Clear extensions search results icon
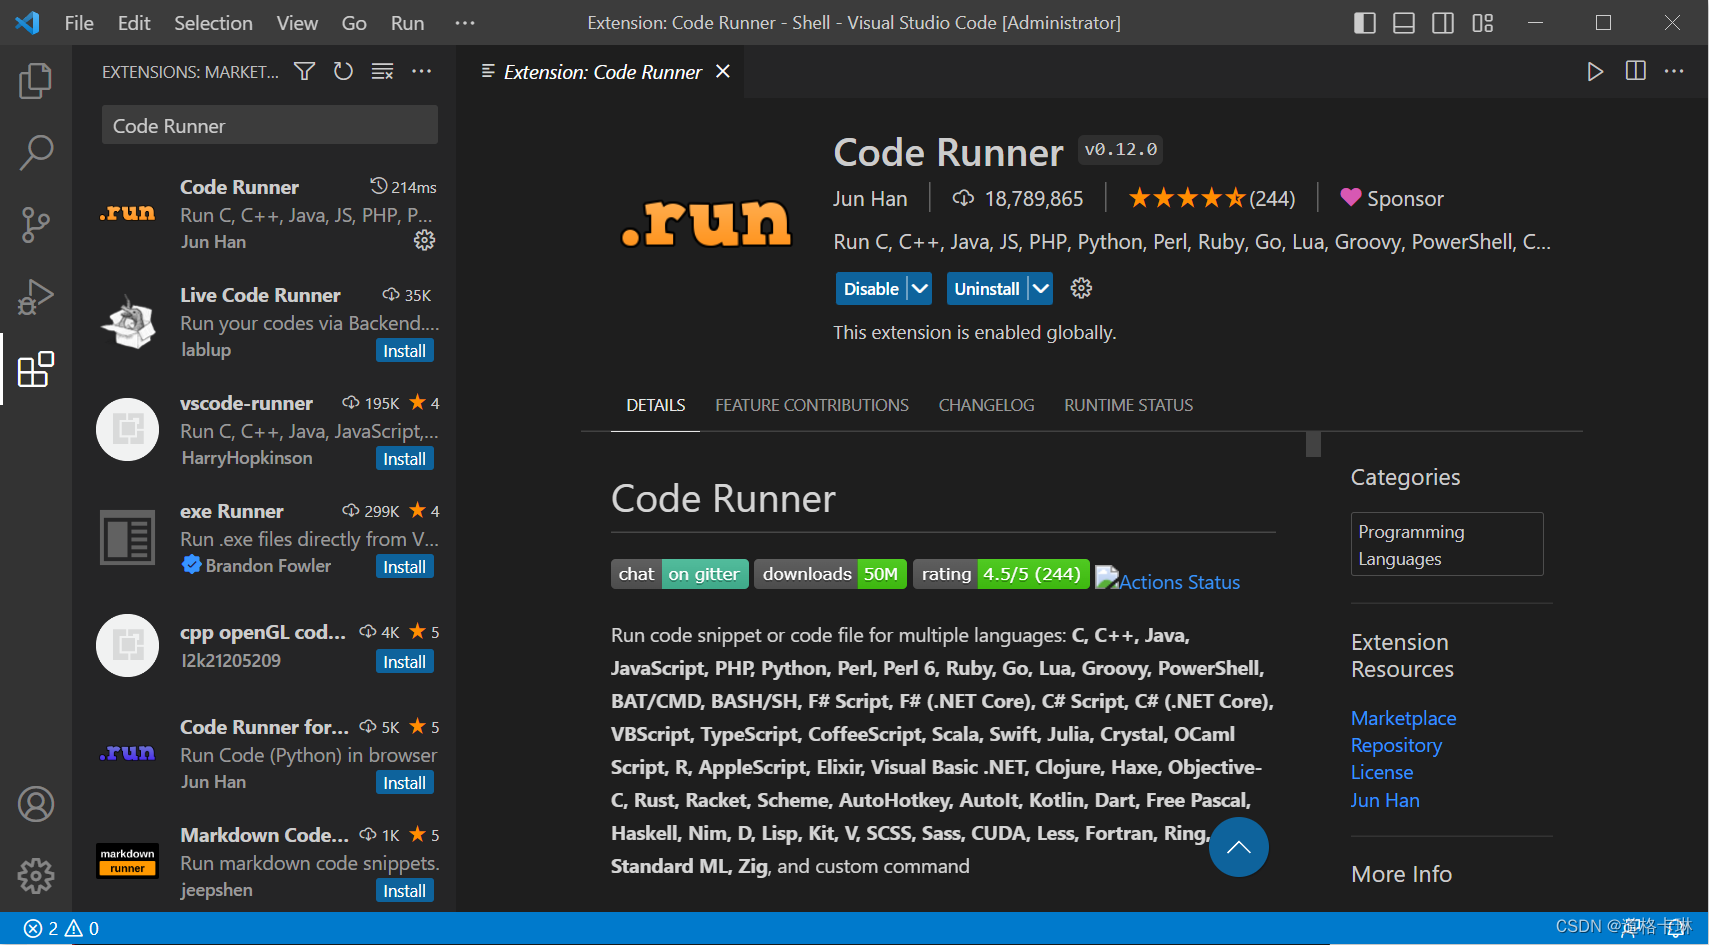Screen dimensions: 1709x945 pos(382,71)
